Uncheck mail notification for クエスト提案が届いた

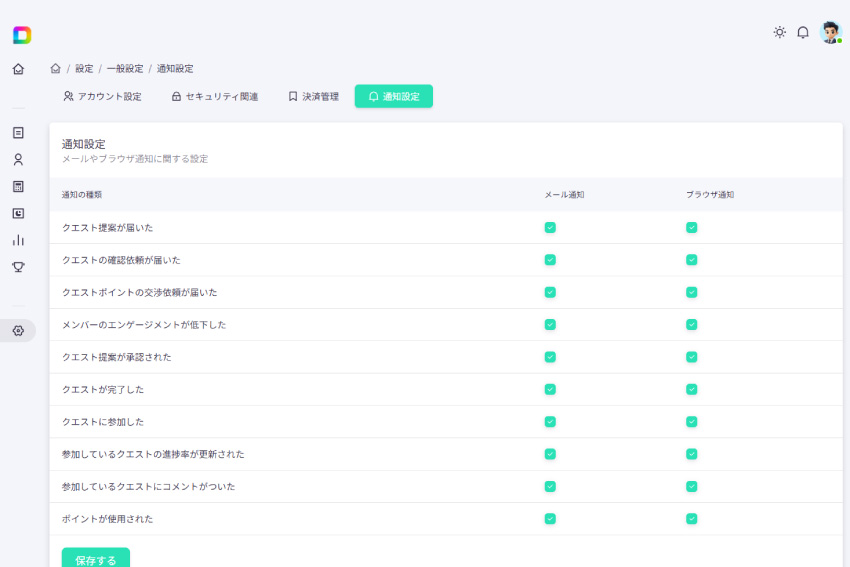click(x=550, y=227)
